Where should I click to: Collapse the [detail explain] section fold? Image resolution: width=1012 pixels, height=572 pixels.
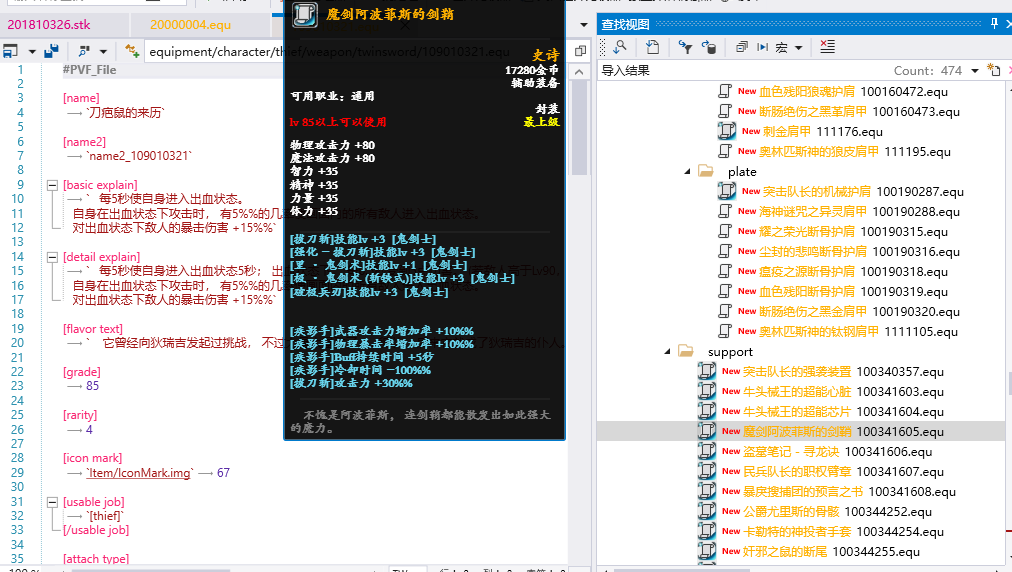pyautogui.click(x=52, y=257)
